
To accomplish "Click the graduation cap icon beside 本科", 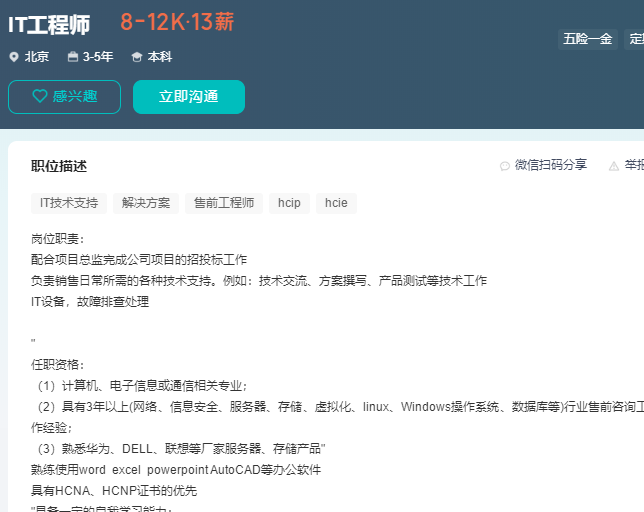I will [x=137, y=57].
